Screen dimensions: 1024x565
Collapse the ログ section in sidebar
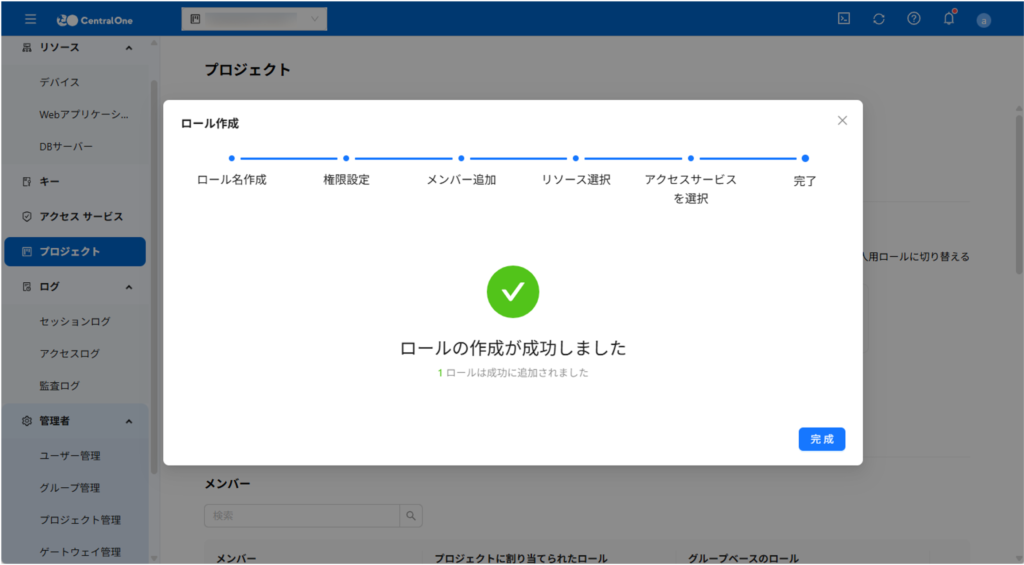(128, 287)
